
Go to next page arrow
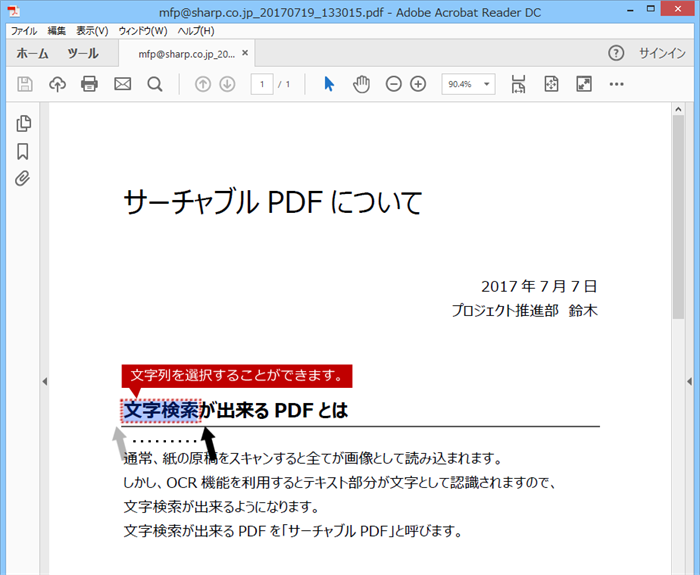(x=227, y=84)
